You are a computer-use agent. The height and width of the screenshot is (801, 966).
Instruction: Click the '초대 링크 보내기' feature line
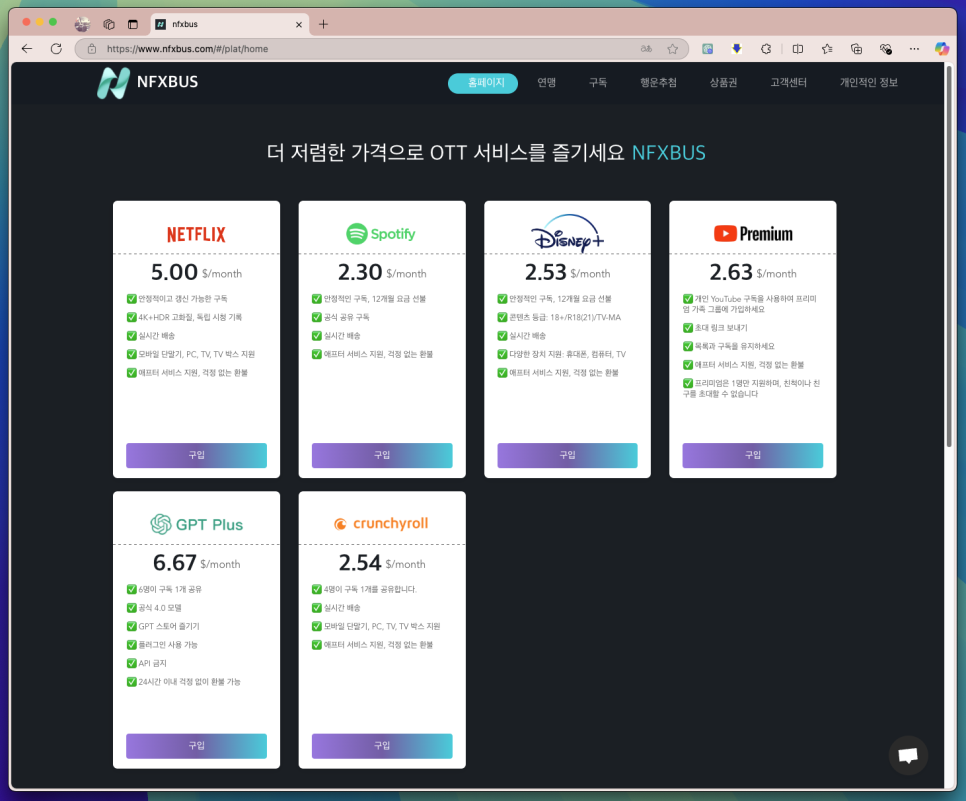[x=715, y=328]
